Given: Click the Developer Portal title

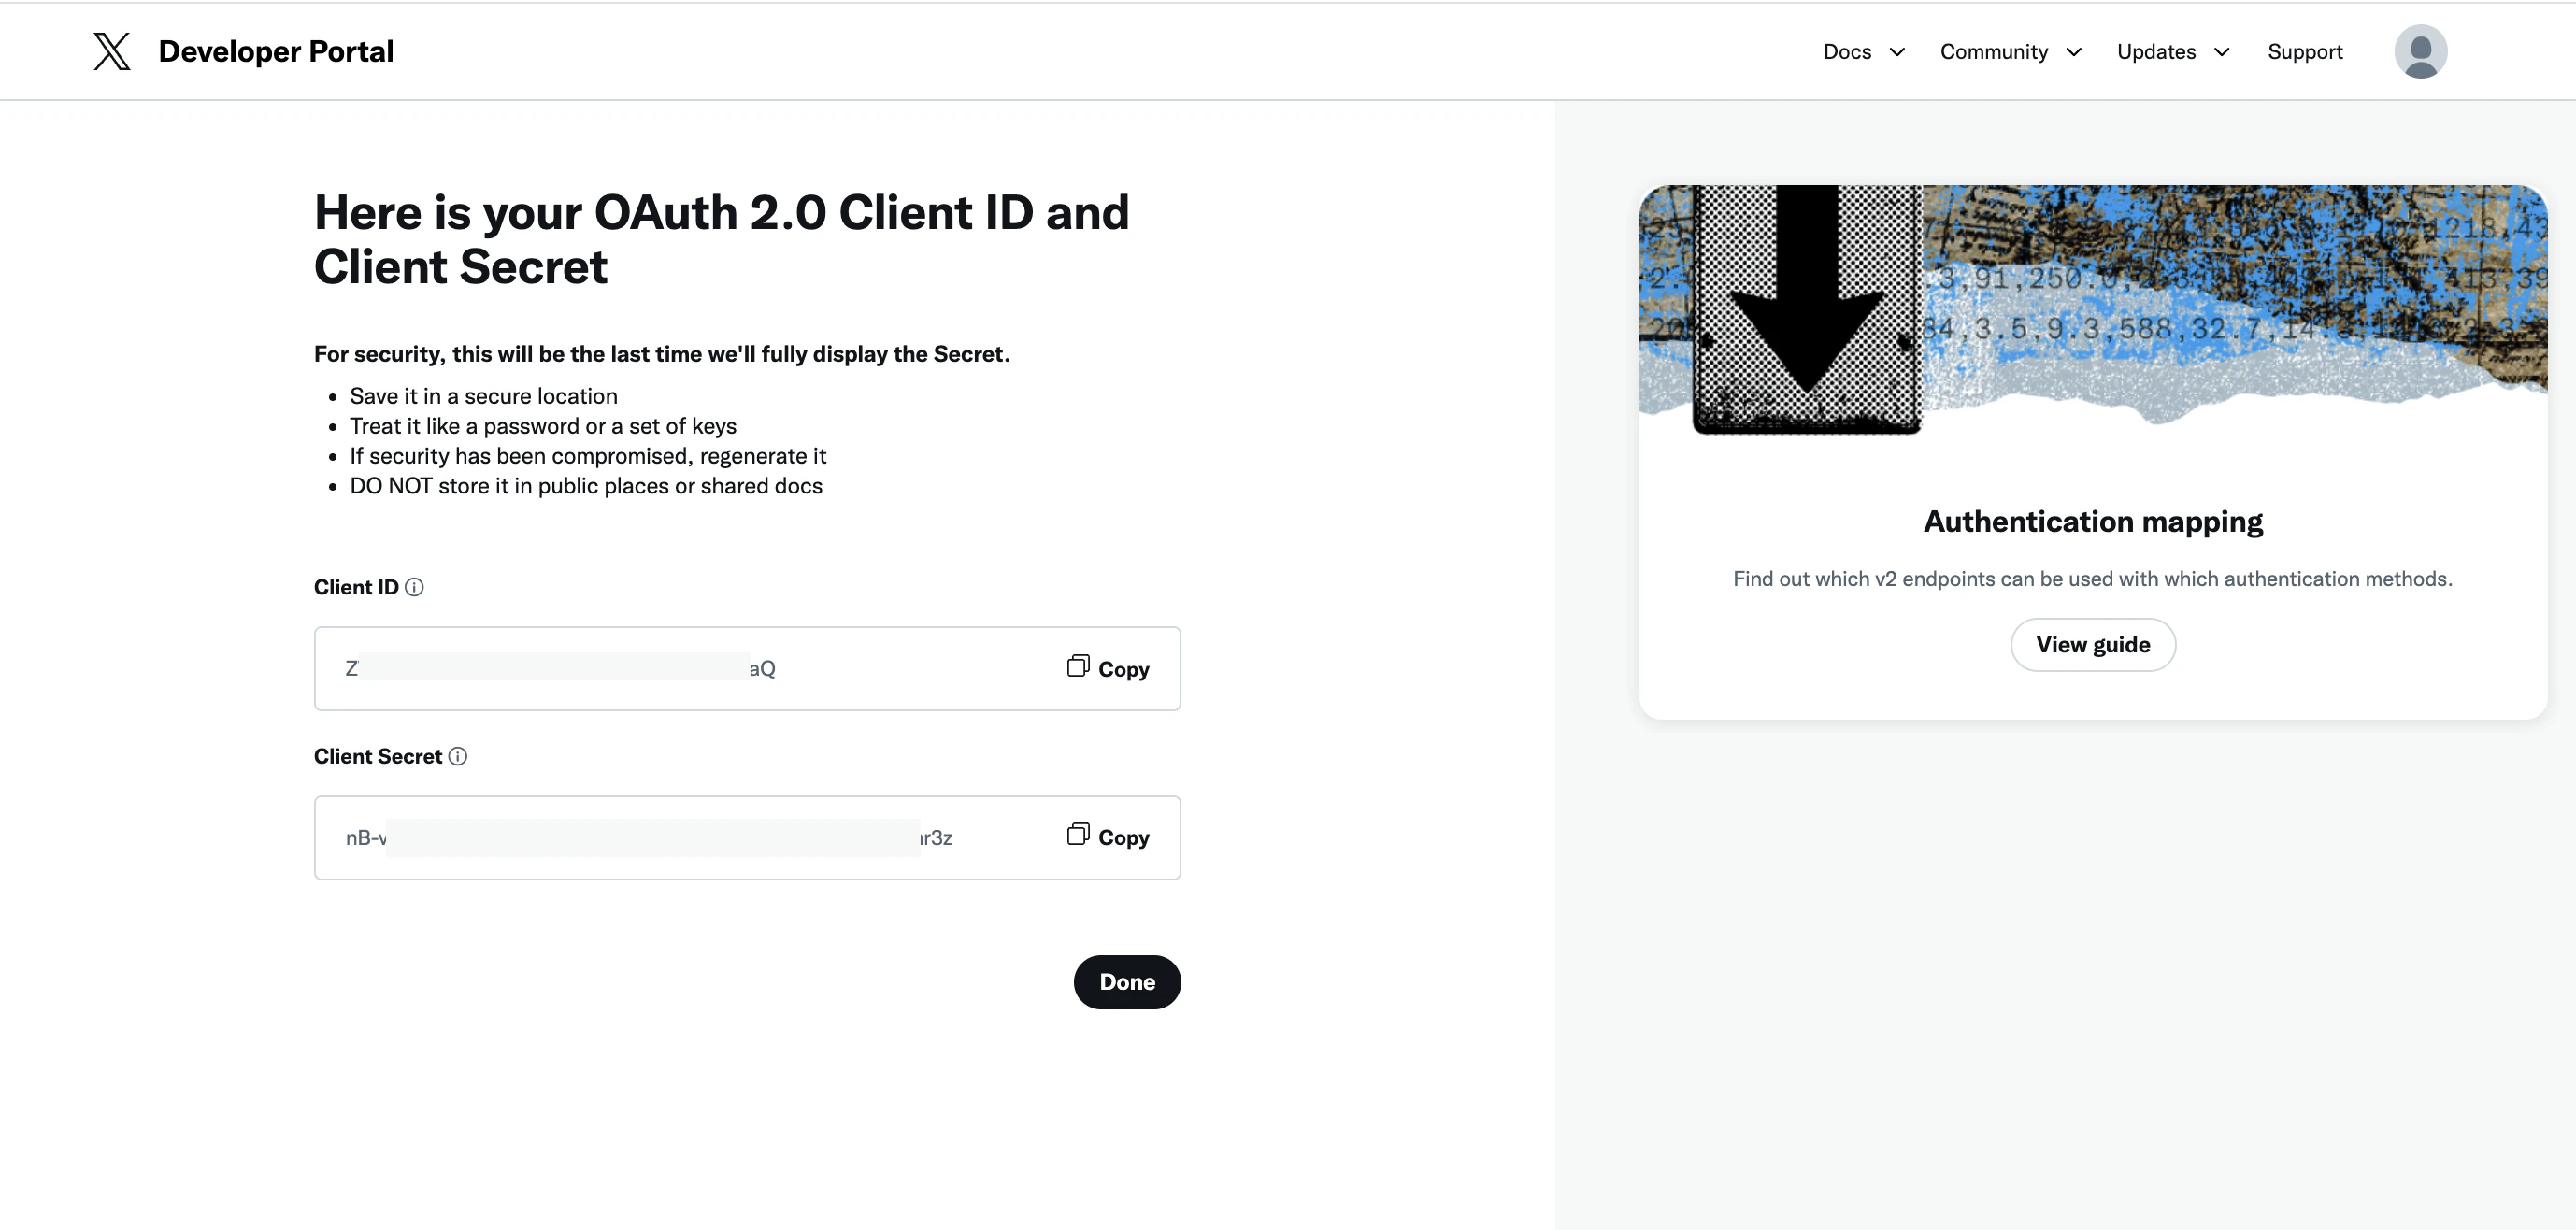Looking at the screenshot, I should (276, 51).
